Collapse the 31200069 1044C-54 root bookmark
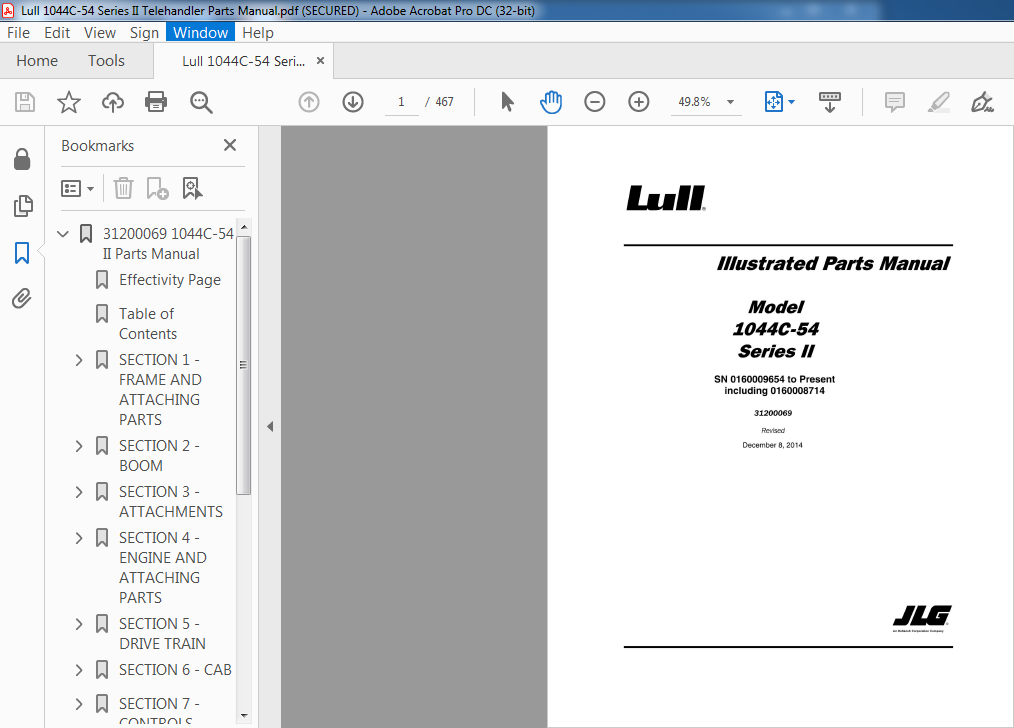 [x=63, y=233]
